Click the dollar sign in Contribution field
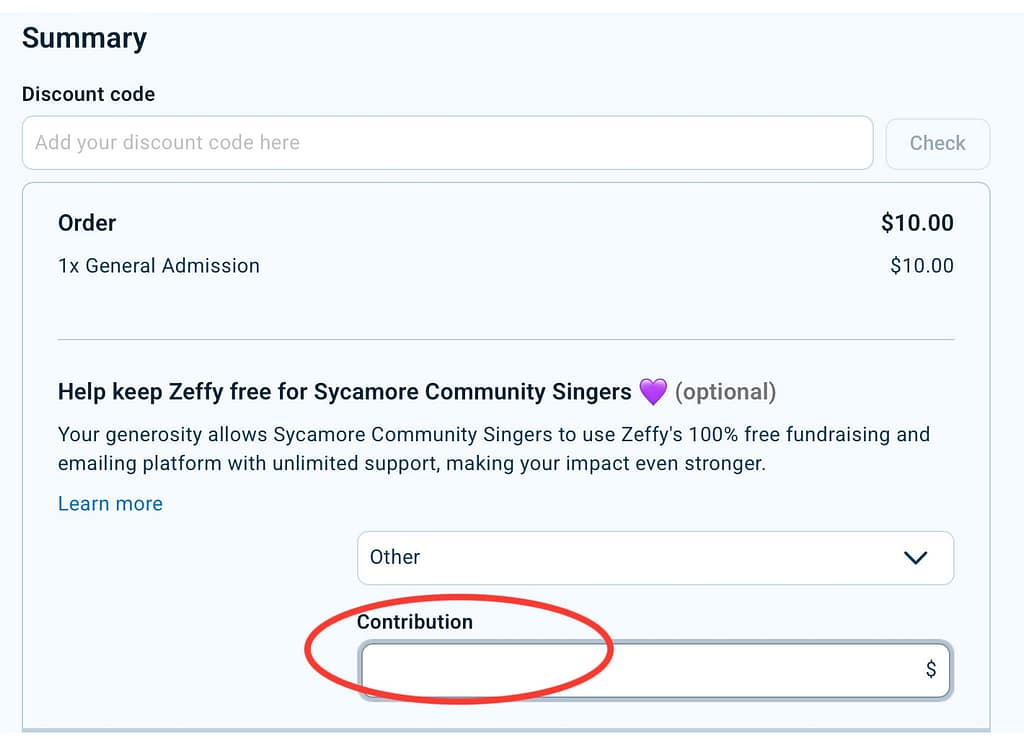The image size is (1024, 739). tap(931, 670)
